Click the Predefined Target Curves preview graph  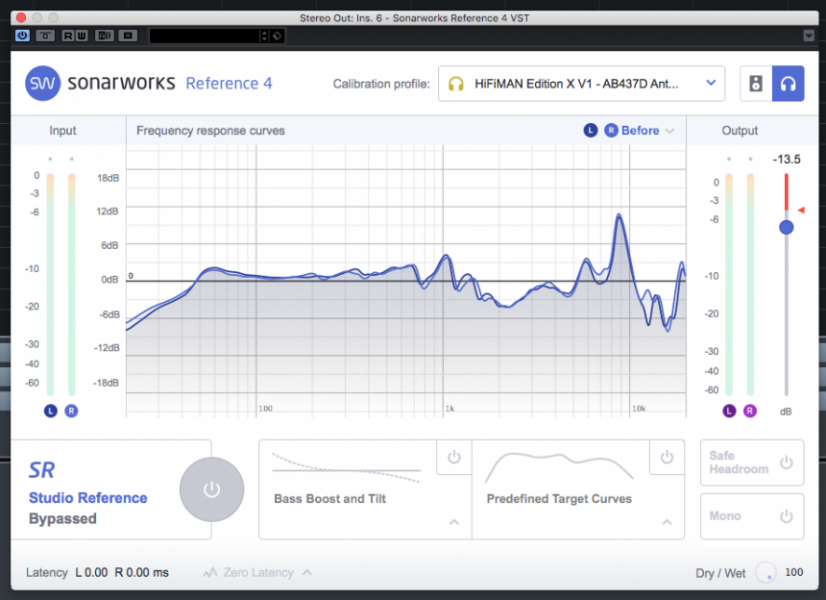pyautogui.click(x=559, y=467)
